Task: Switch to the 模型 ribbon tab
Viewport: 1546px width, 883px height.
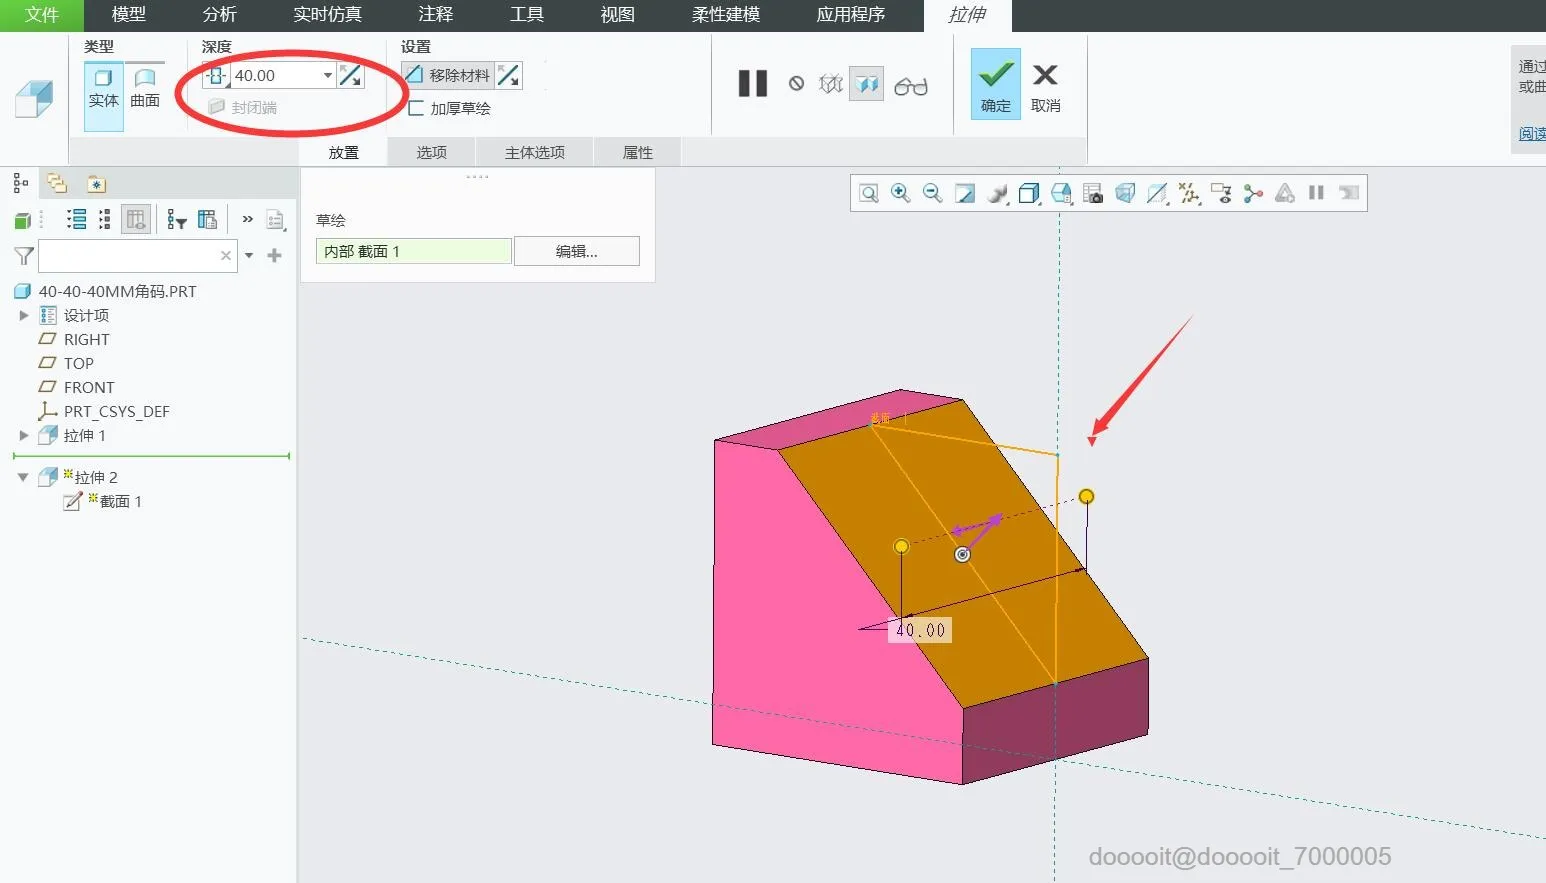Action: click(128, 15)
